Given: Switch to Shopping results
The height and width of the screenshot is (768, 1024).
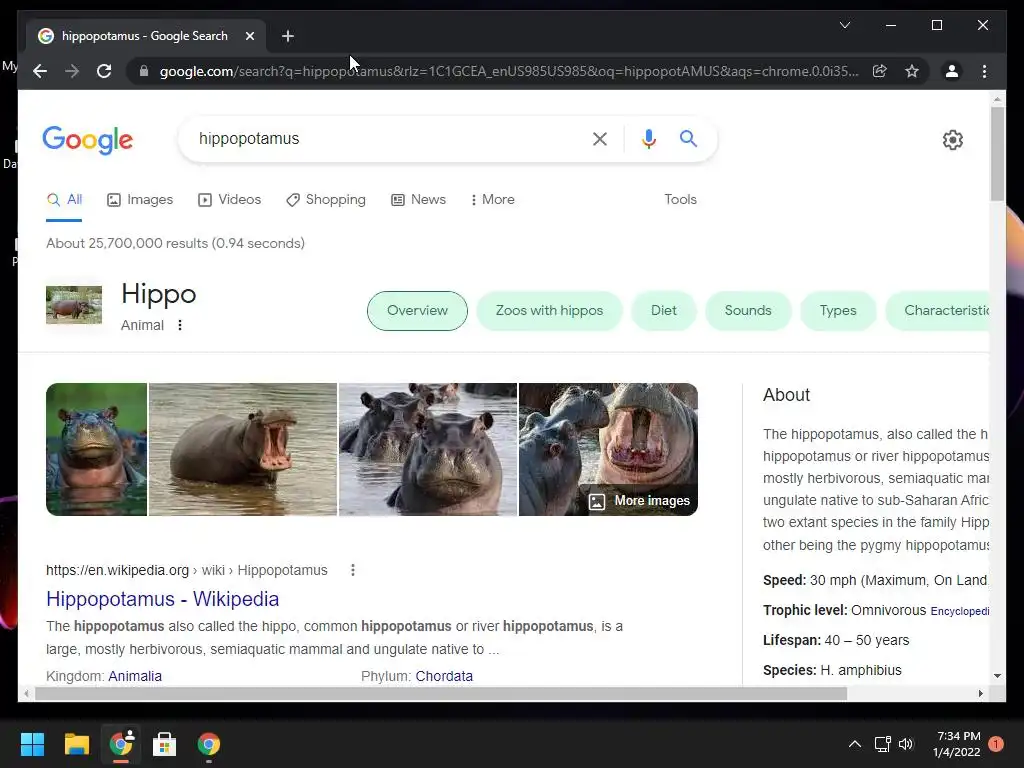Looking at the screenshot, I should [326, 200].
